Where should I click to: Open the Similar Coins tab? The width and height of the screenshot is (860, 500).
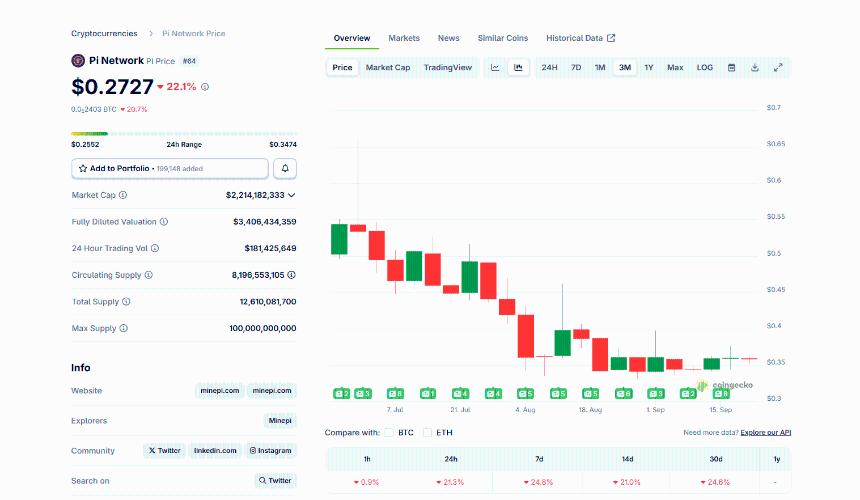(x=502, y=38)
